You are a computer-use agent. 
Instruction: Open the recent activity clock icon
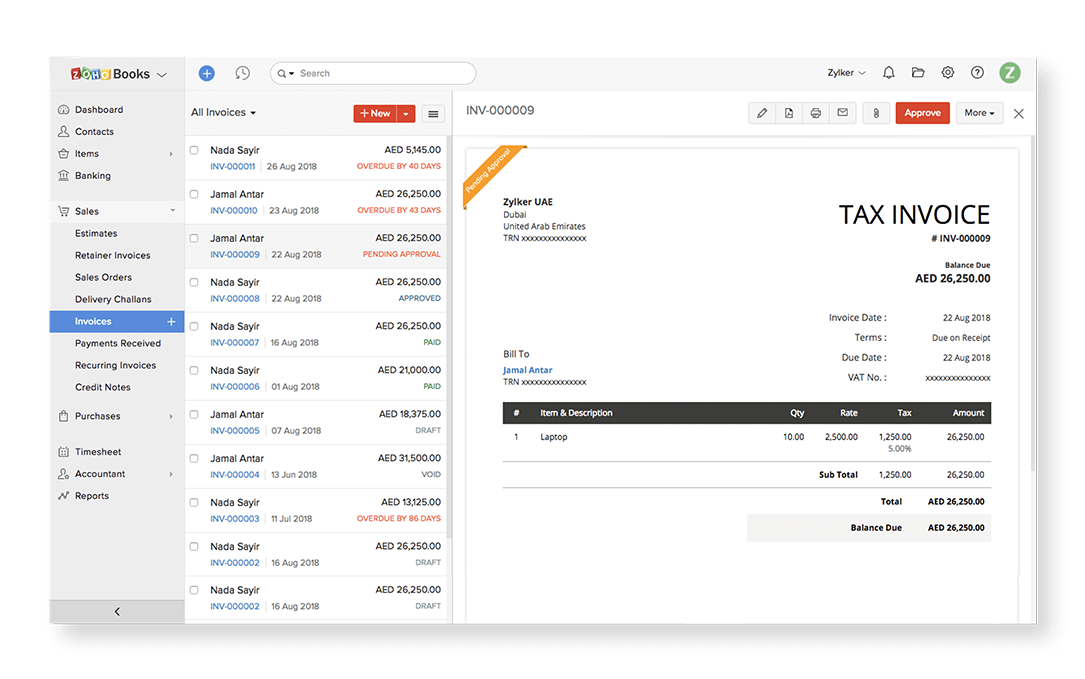point(242,73)
